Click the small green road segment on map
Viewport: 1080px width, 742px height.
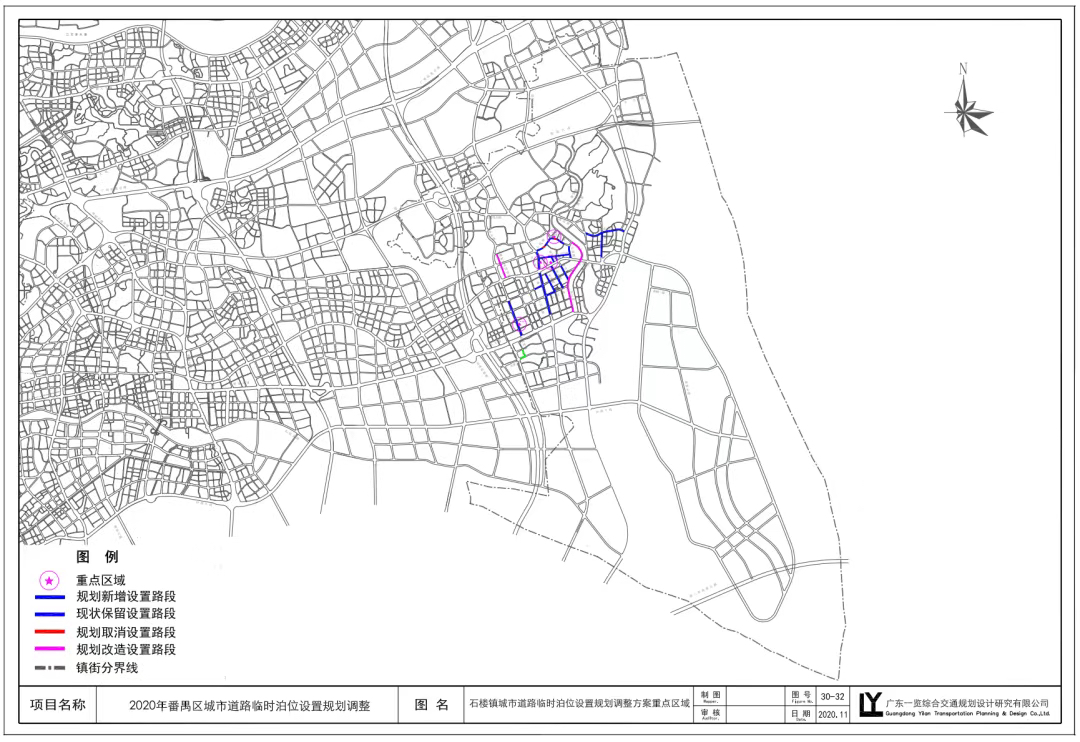(x=523, y=351)
